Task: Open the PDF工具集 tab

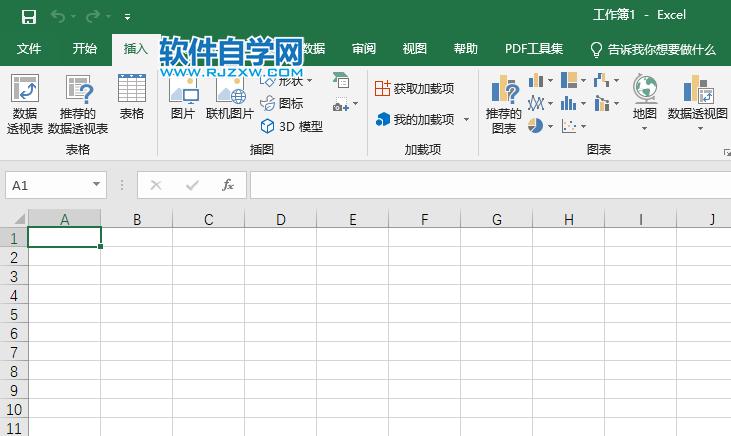Action: 534,49
